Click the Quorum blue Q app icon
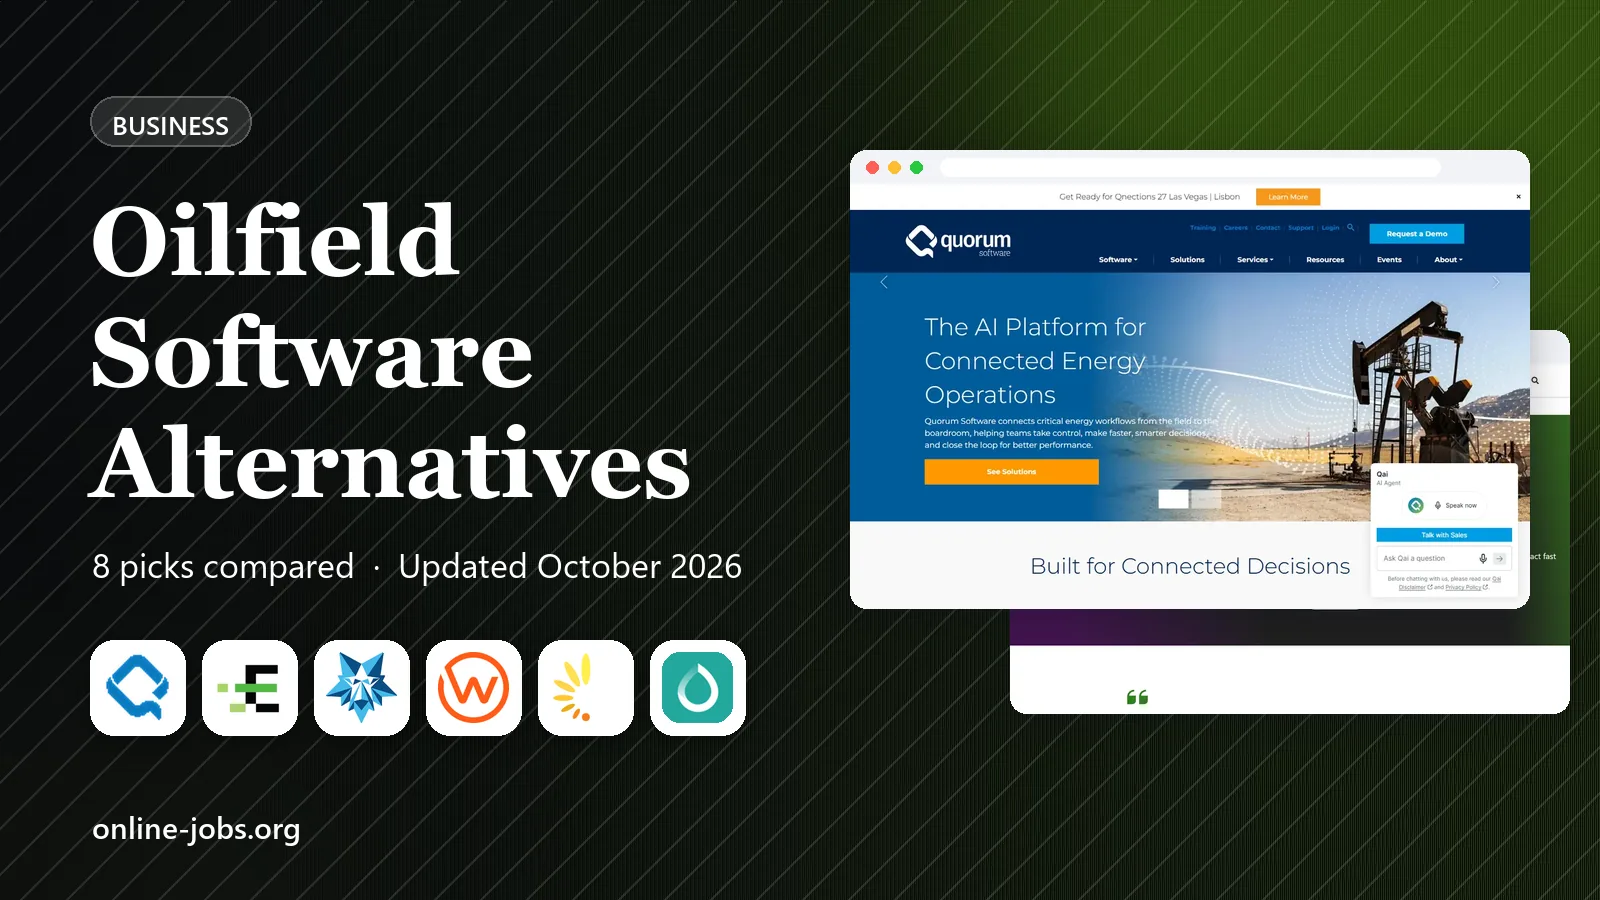Viewport: 1600px width, 900px height. click(138, 688)
